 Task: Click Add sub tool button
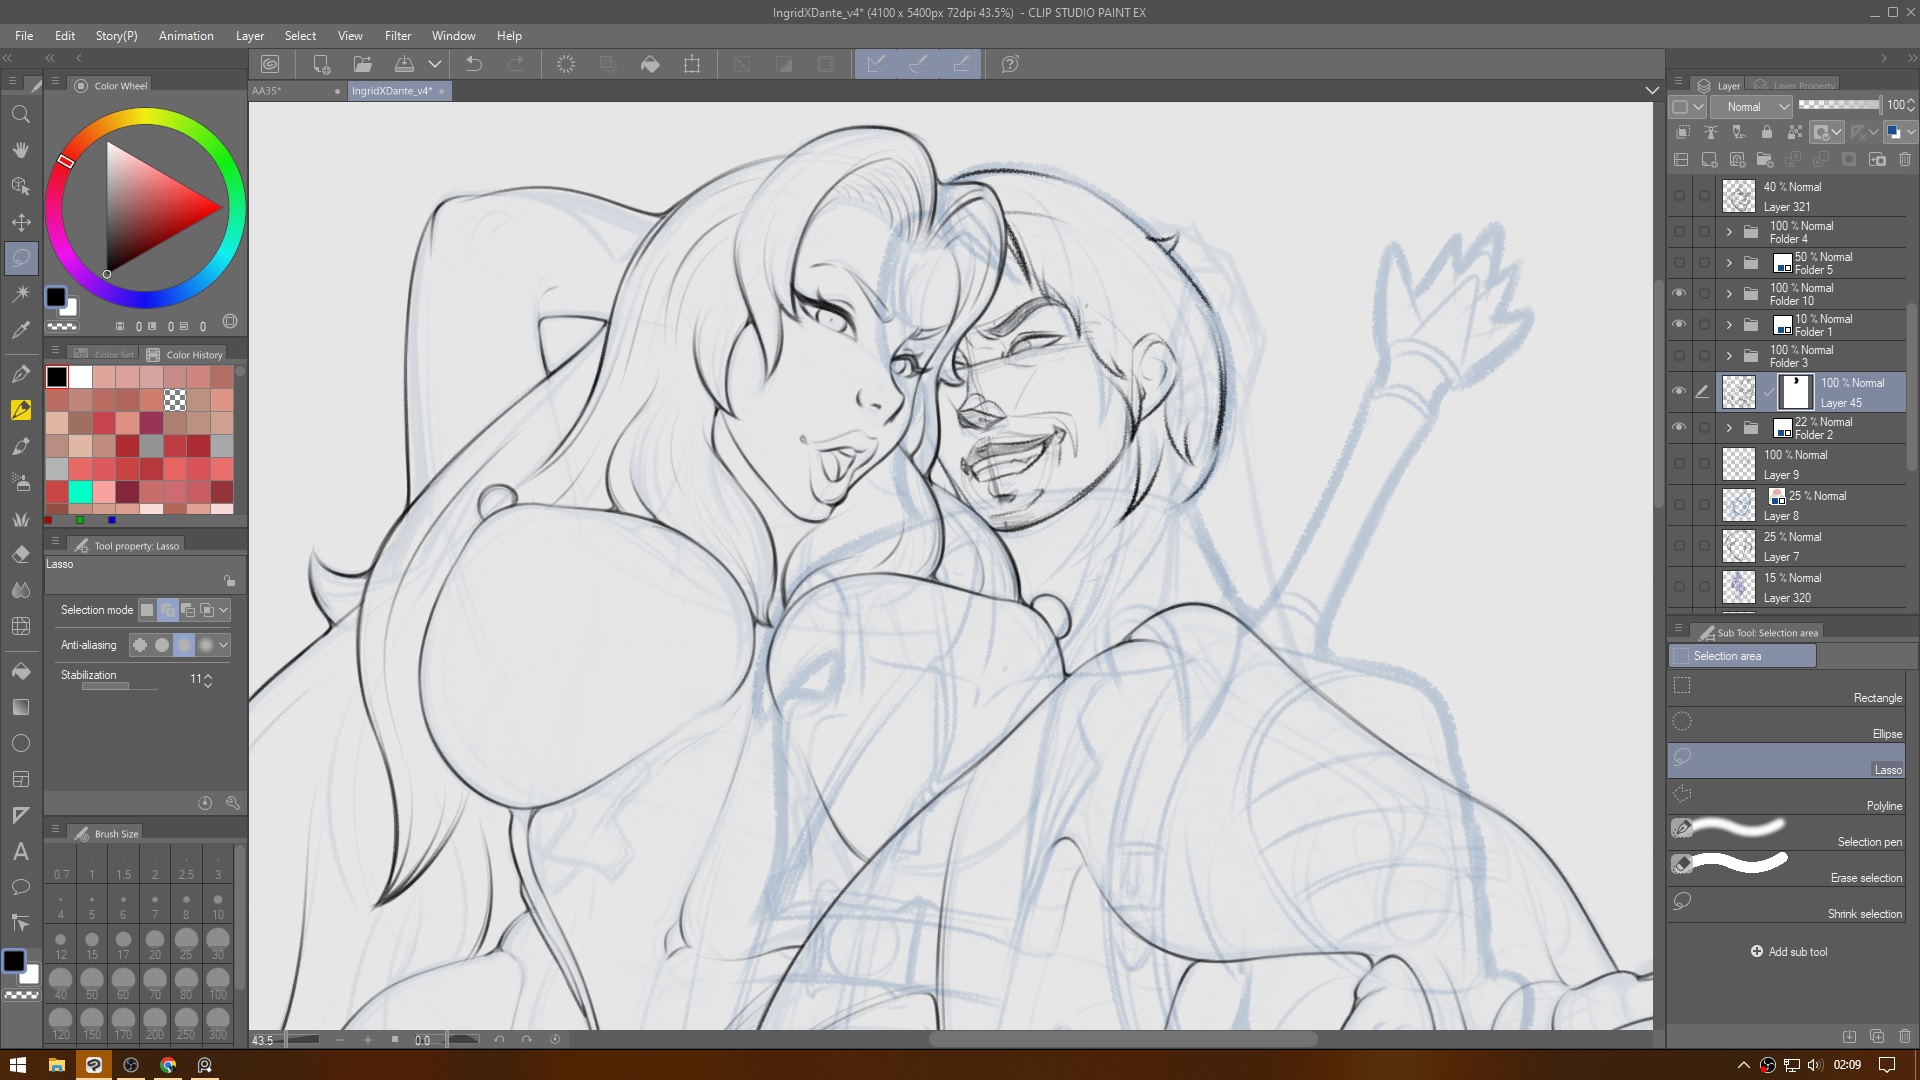[1789, 952]
